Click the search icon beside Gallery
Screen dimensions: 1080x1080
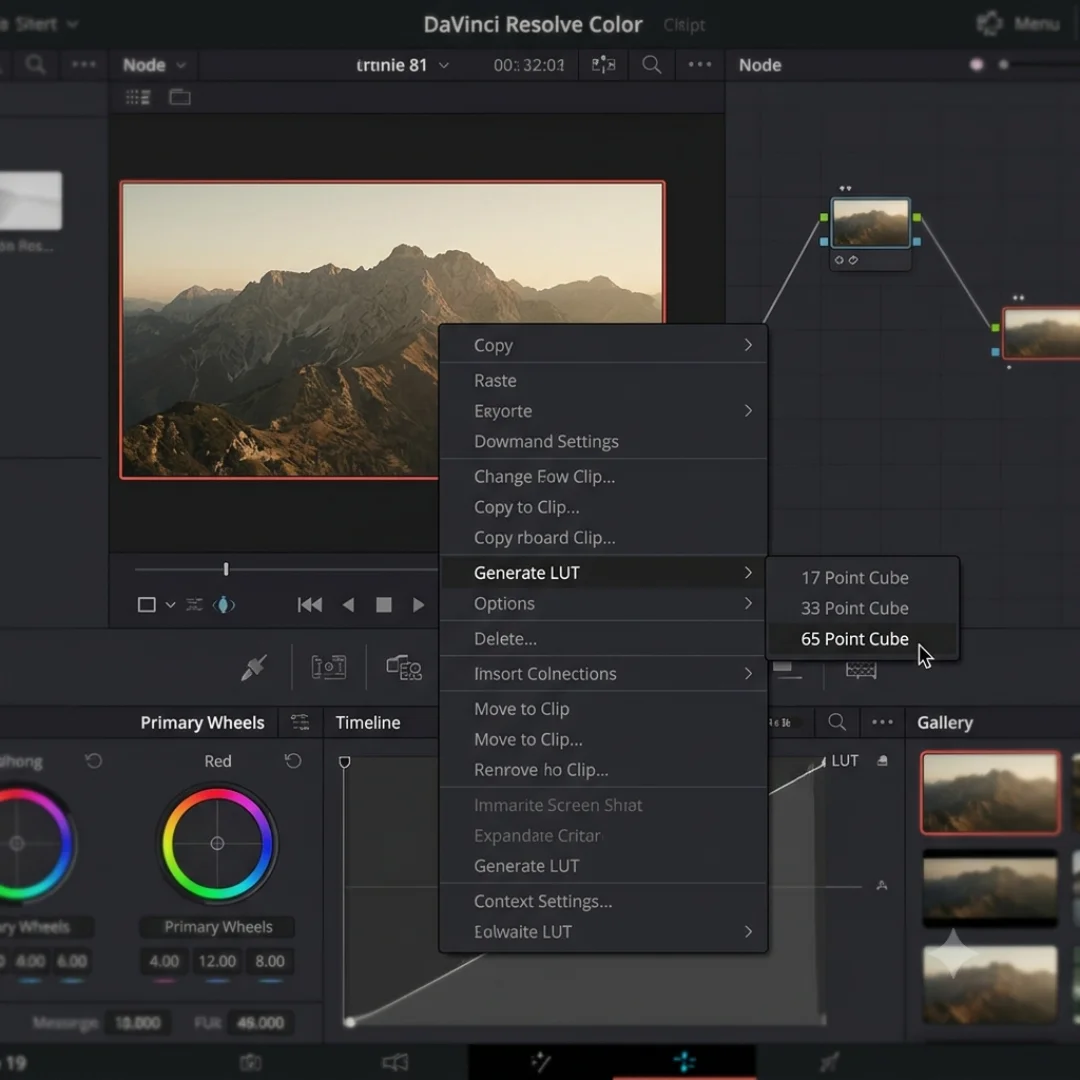[837, 722]
